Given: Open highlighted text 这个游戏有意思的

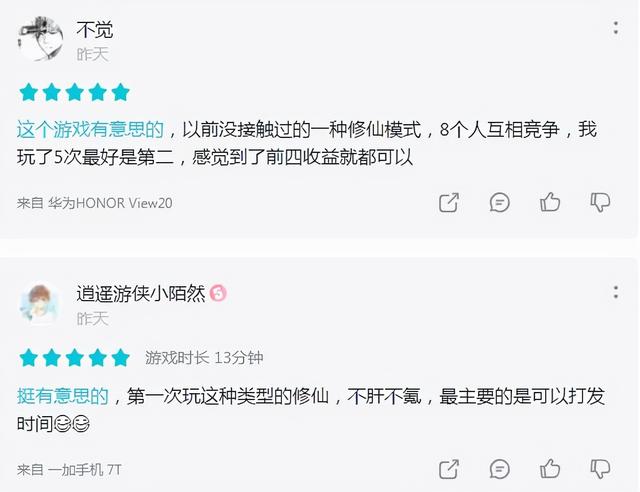Looking at the screenshot, I should coord(90,129).
